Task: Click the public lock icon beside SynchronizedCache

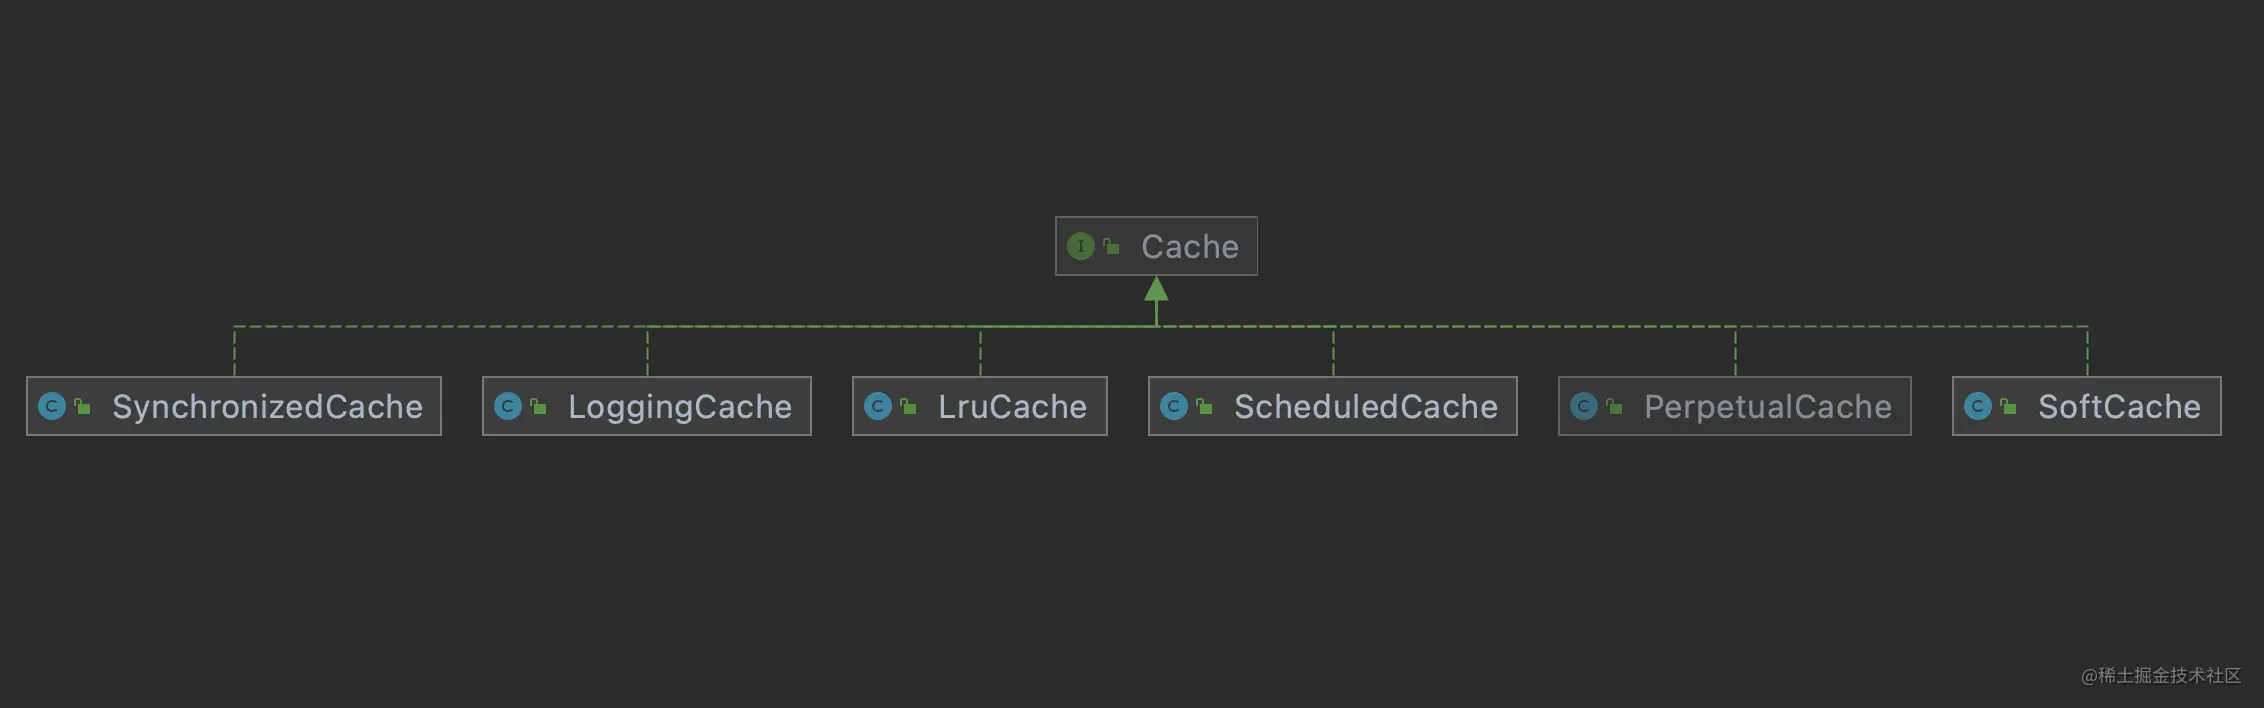Action: point(83,406)
